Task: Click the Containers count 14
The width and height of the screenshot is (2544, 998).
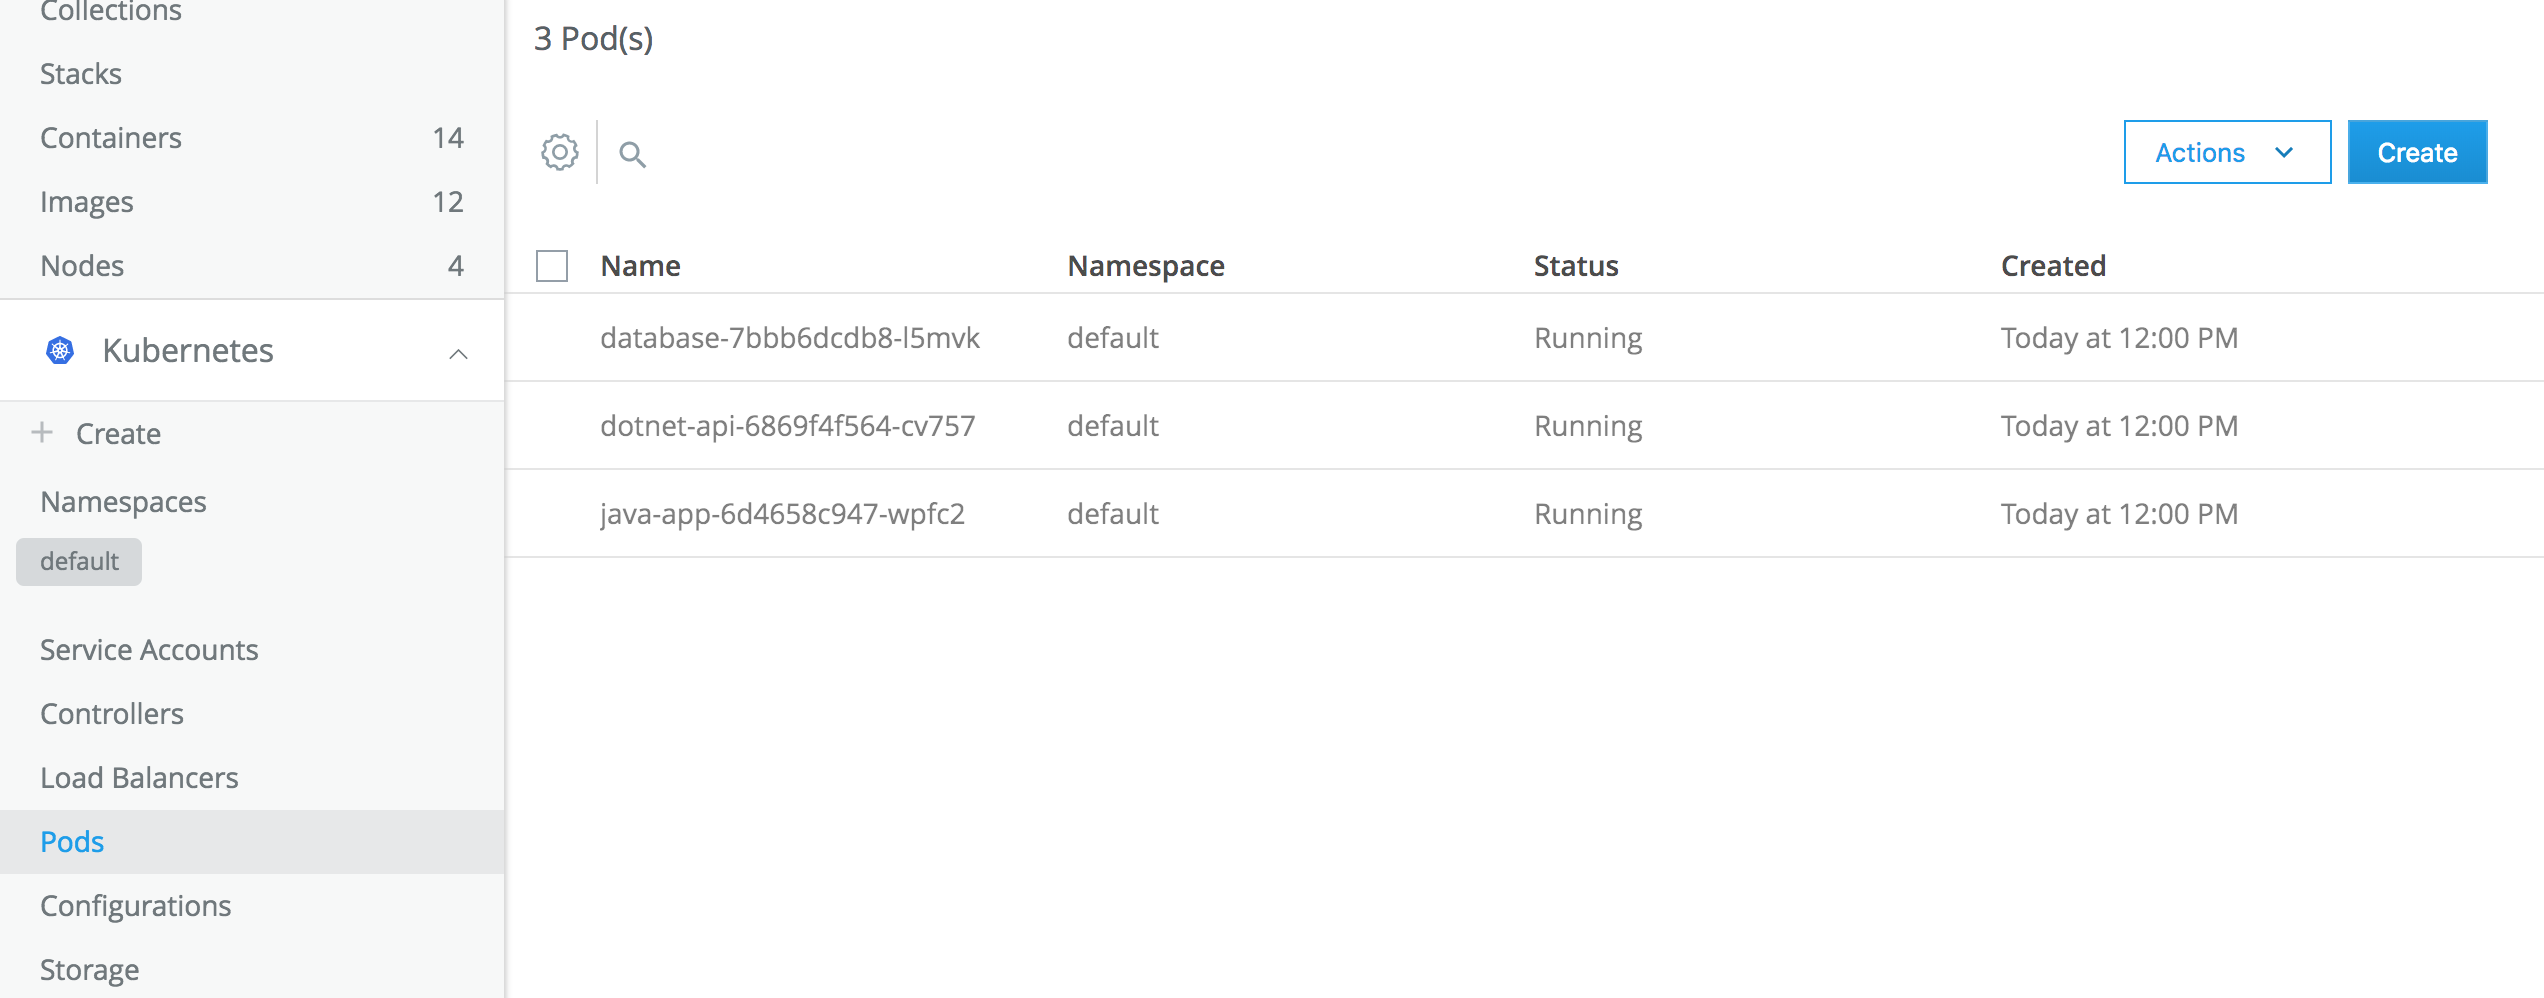Action: click(x=448, y=138)
